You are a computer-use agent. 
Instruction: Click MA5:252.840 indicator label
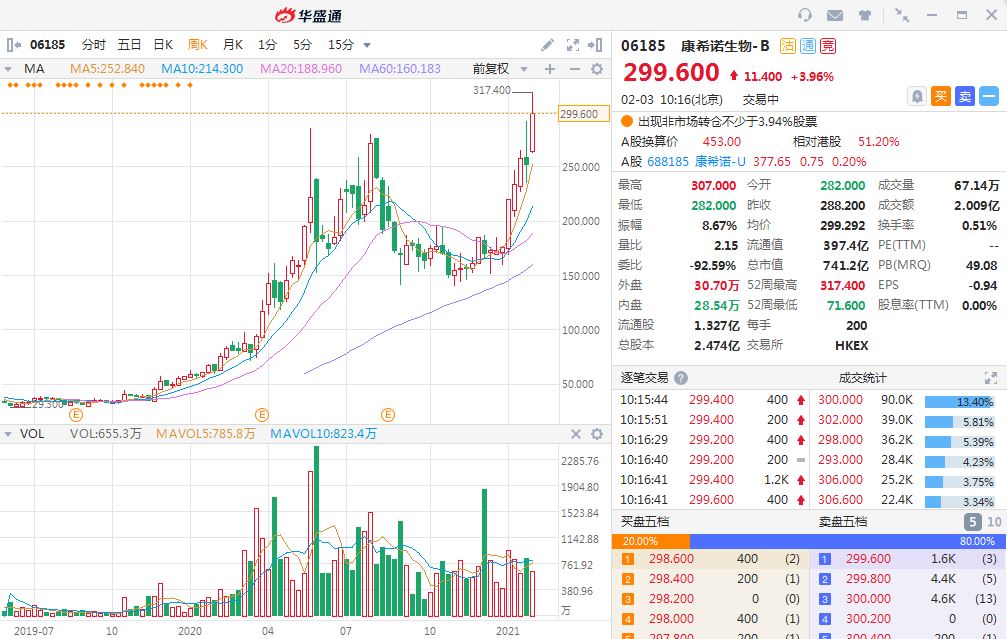pyautogui.click(x=107, y=69)
